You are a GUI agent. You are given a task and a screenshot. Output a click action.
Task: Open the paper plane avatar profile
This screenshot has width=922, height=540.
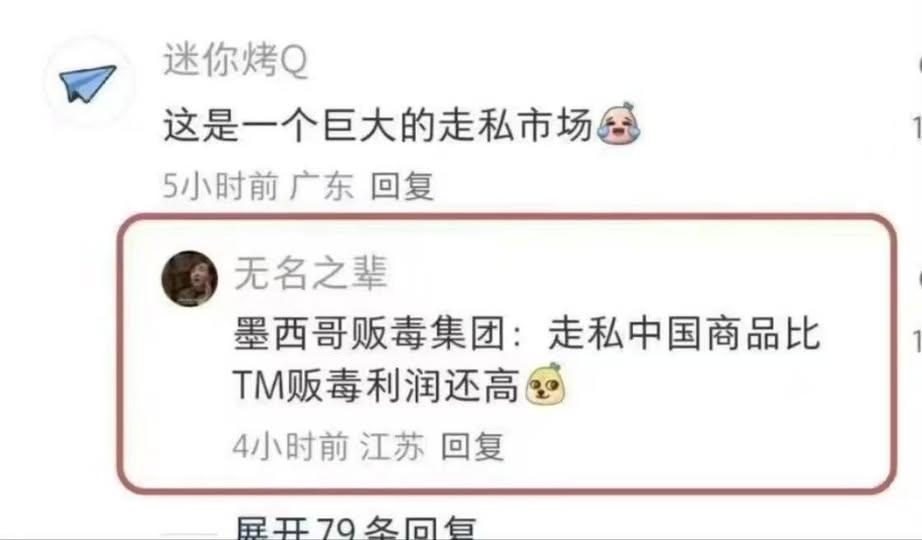click(x=87, y=83)
